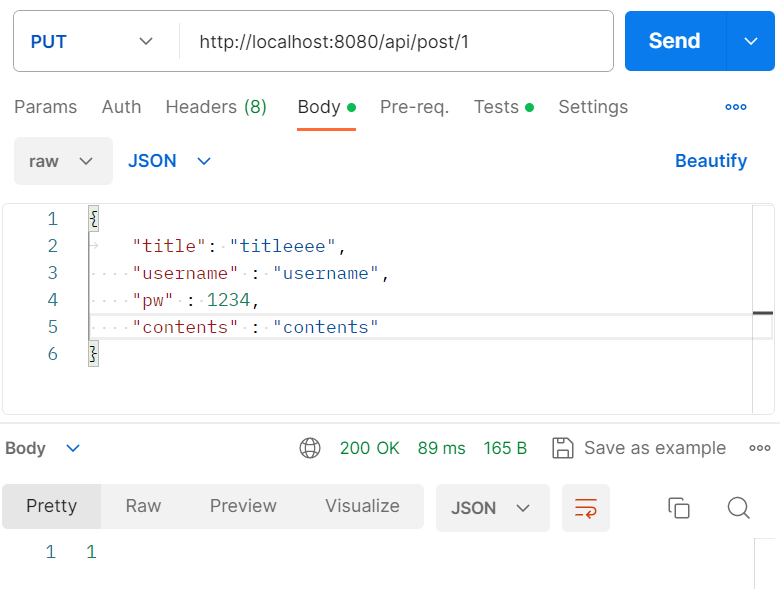Copy the response with copy icon

[x=679, y=508]
